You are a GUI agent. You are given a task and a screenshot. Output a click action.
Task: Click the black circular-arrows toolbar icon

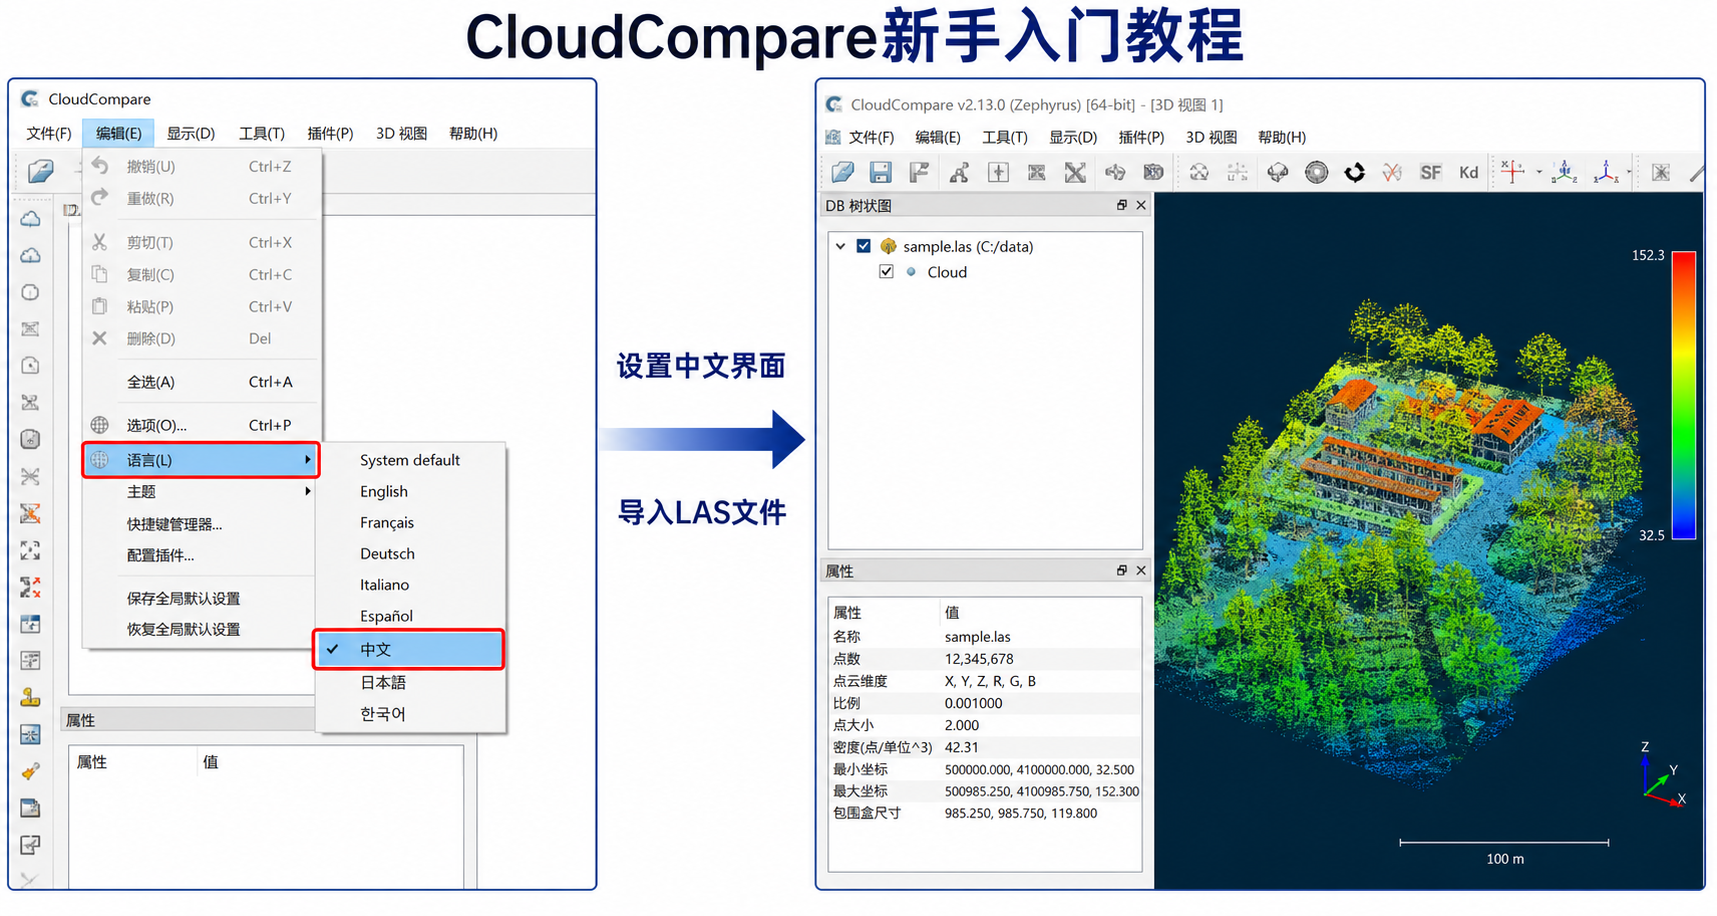tap(1354, 172)
